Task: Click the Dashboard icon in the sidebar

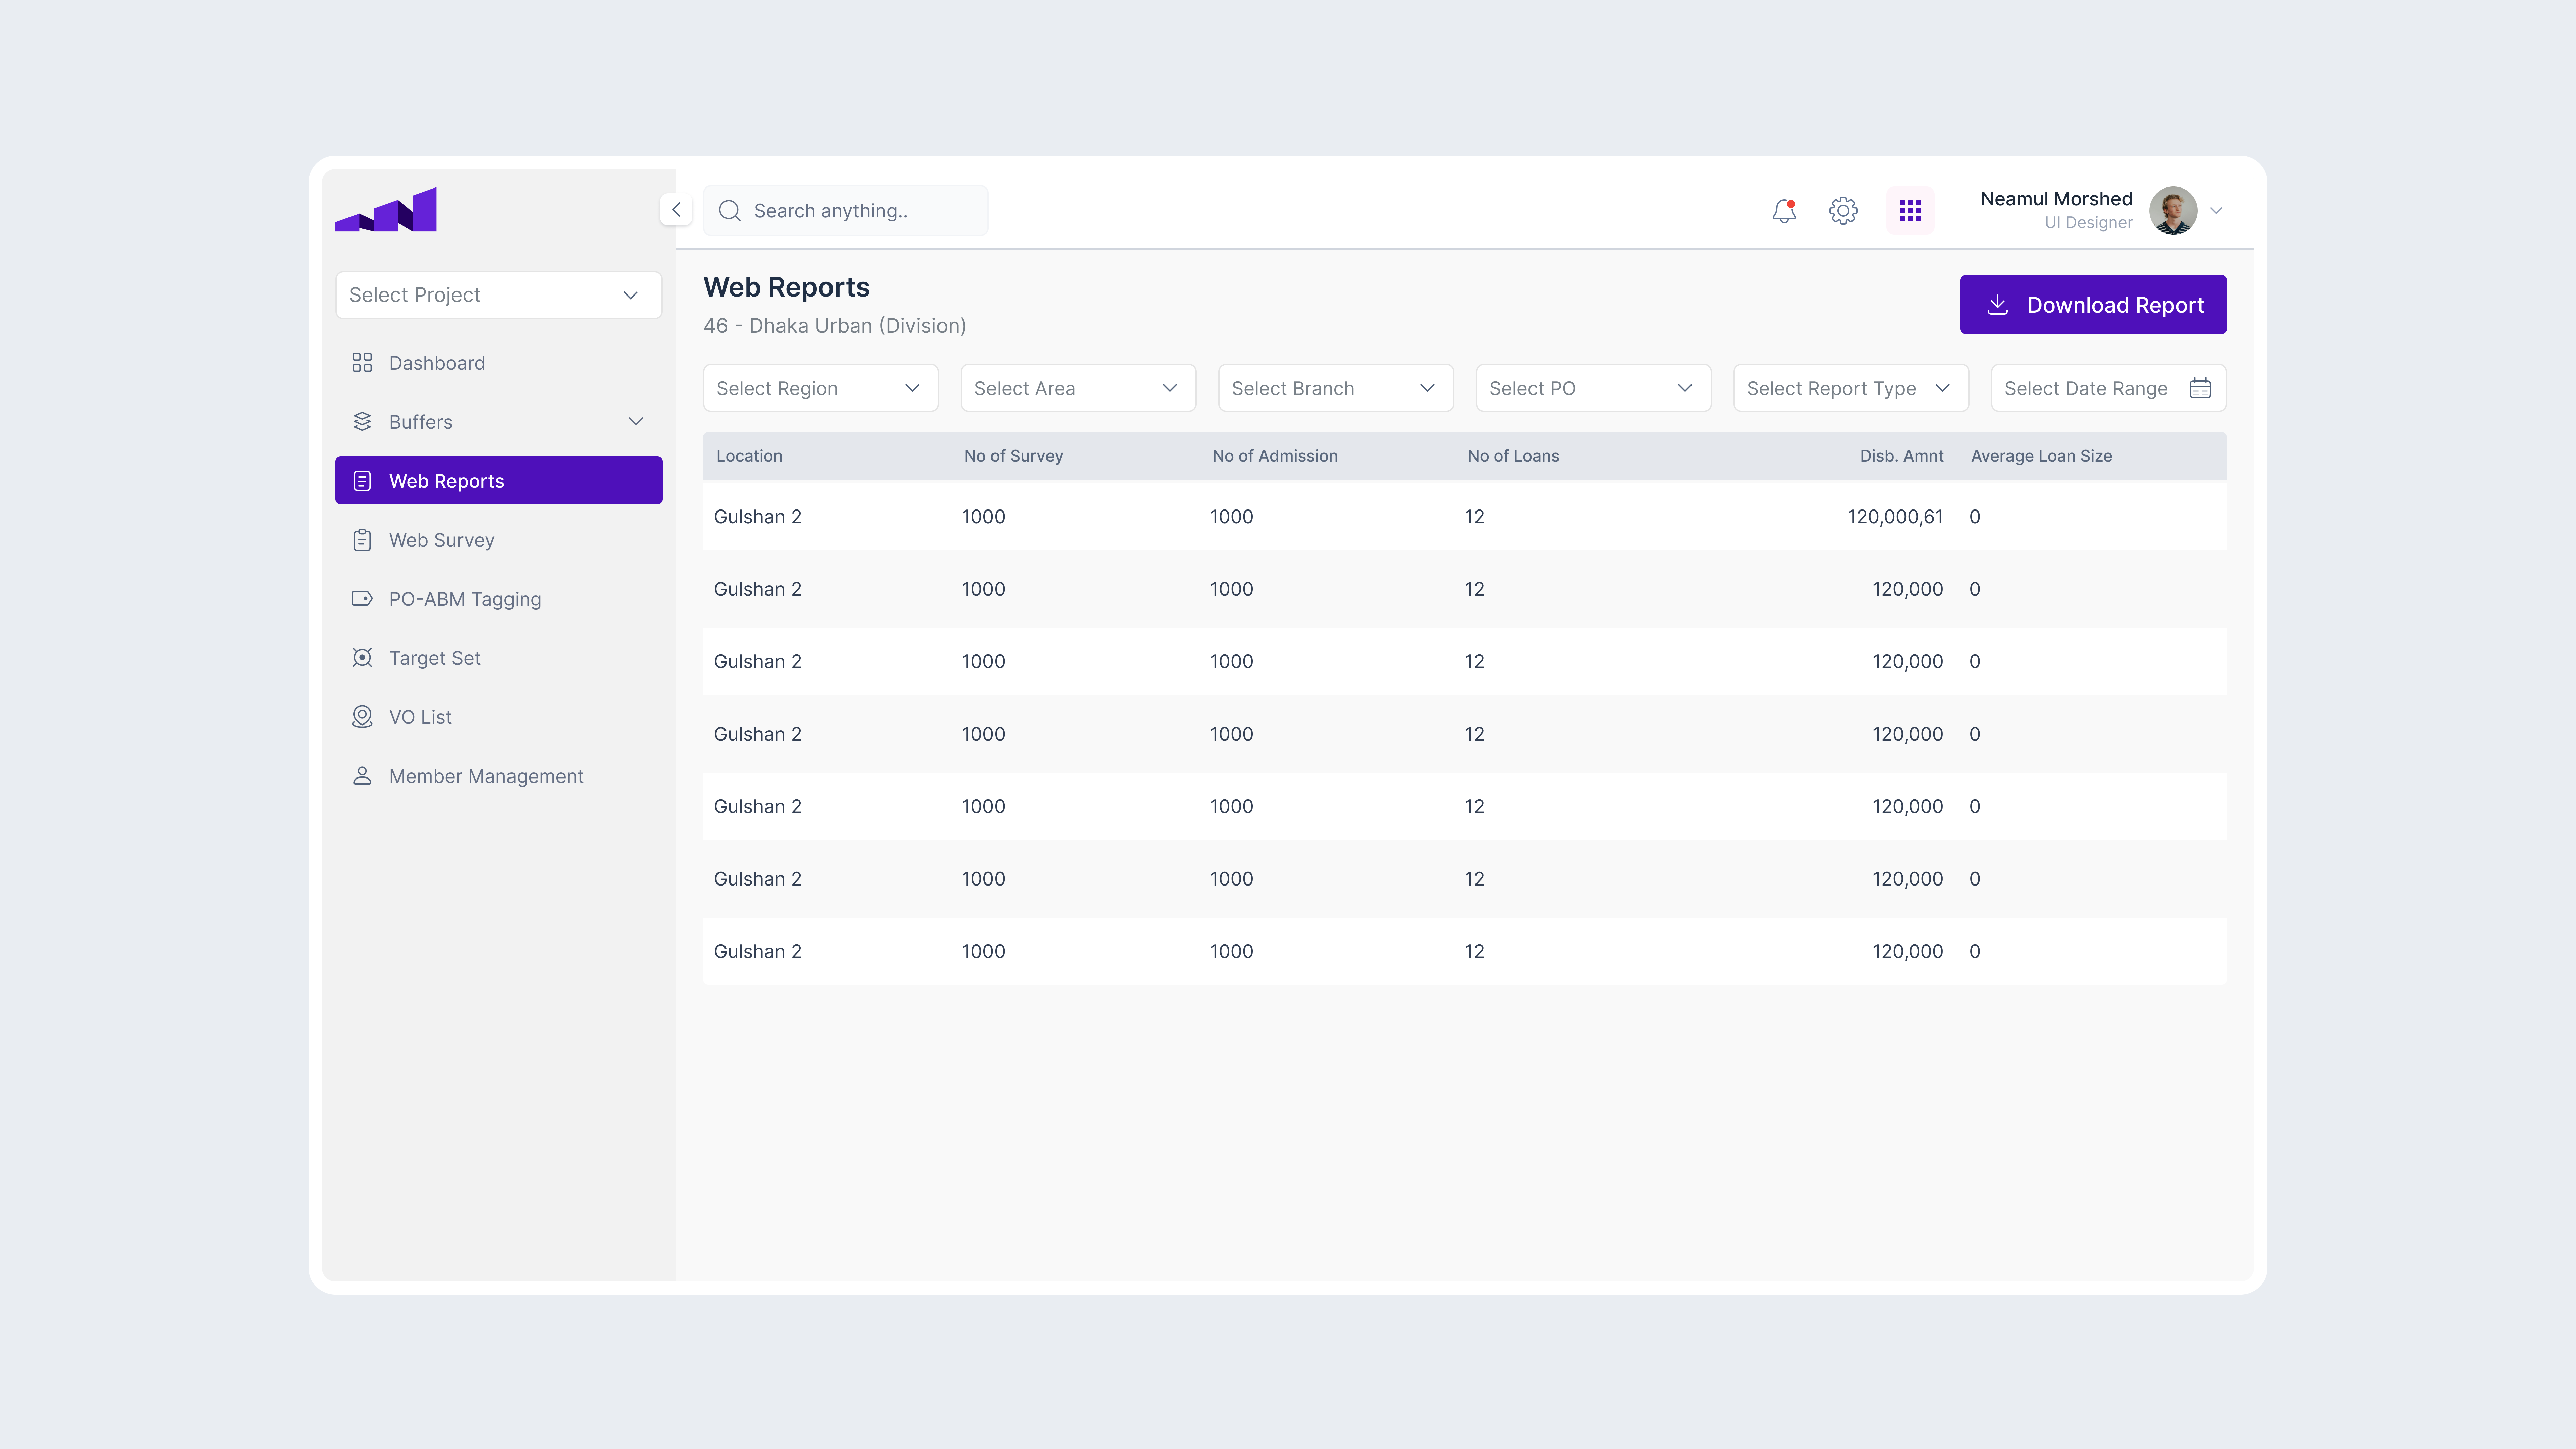Action: (x=362, y=362)
